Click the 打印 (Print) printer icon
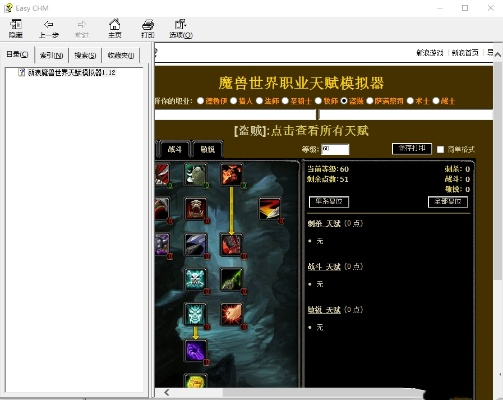The width and height of the screenshot is (503, 400). (148, 25)
